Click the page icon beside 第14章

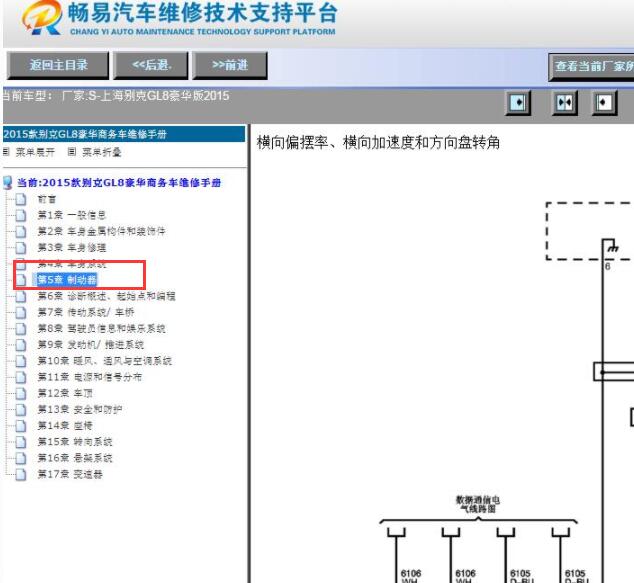pyautogui.click(x=21, y=425)
